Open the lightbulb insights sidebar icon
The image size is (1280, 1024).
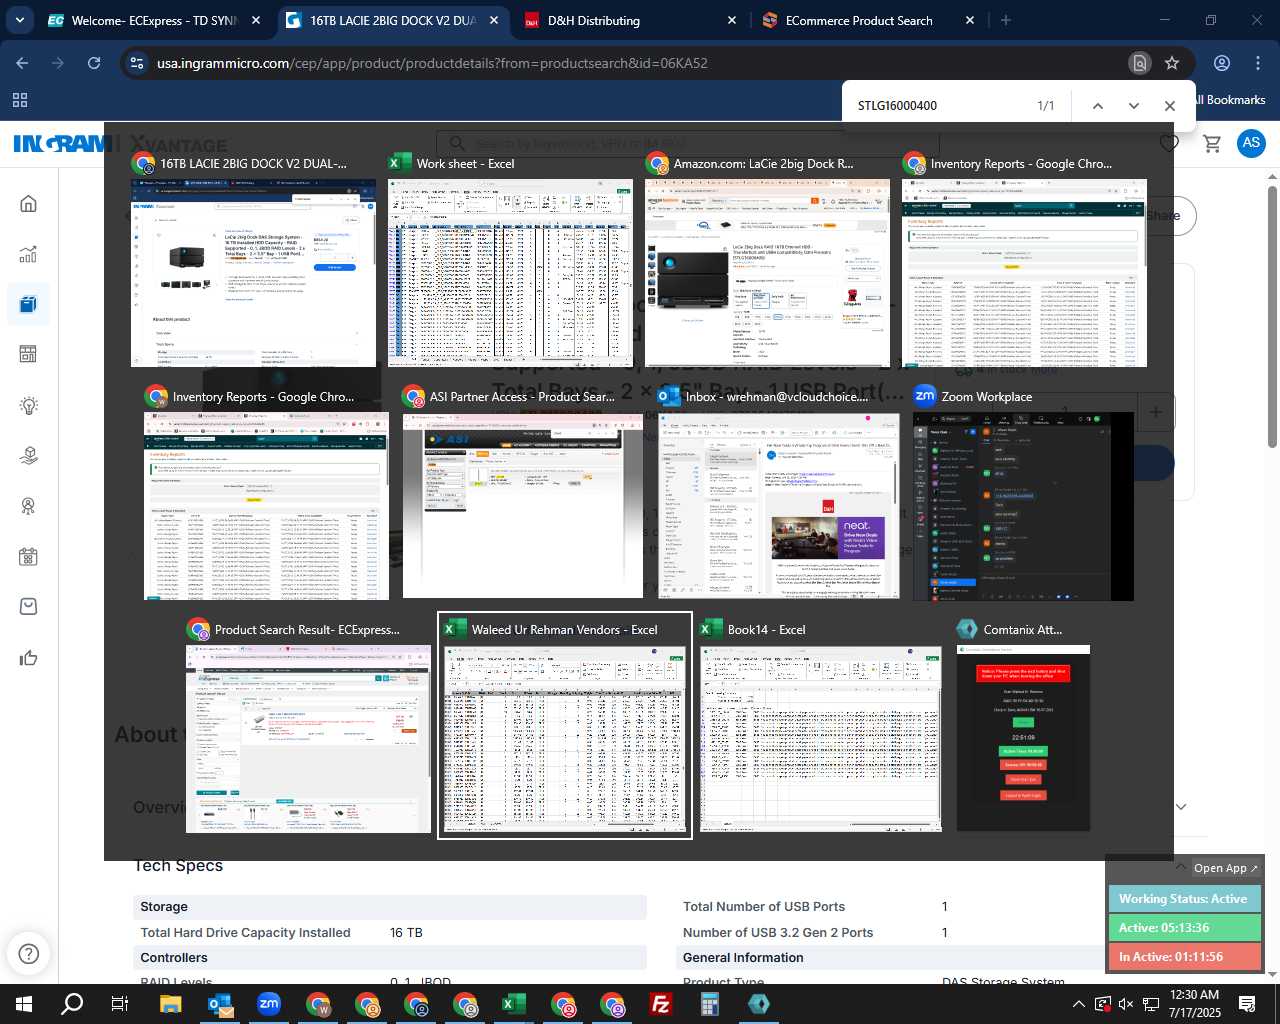[28, 405]
